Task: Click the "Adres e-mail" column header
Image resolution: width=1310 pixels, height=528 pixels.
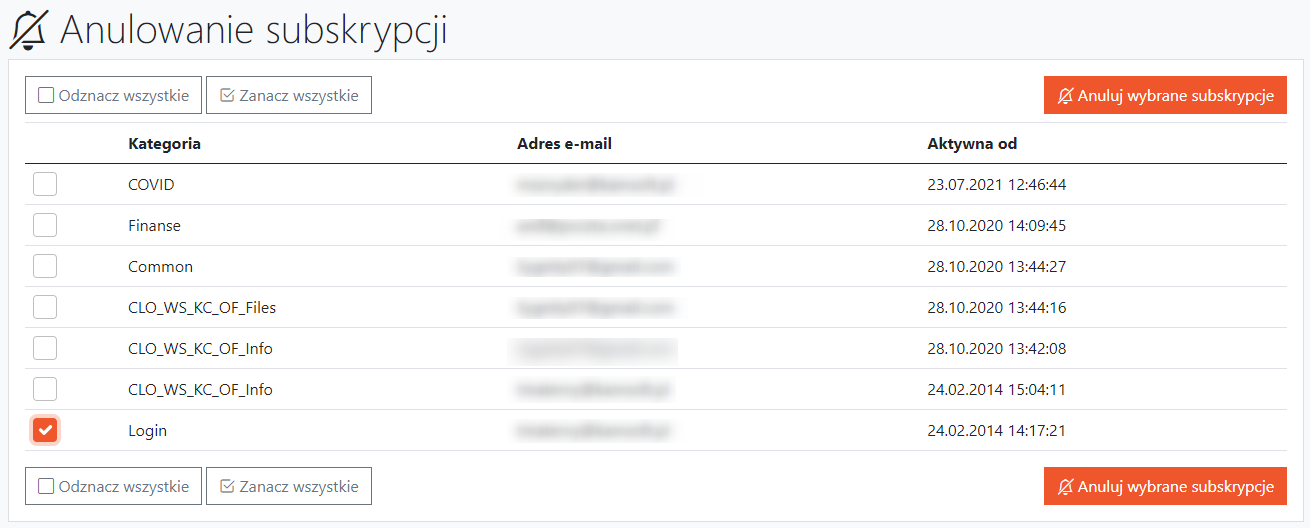Action: (564, 144)
